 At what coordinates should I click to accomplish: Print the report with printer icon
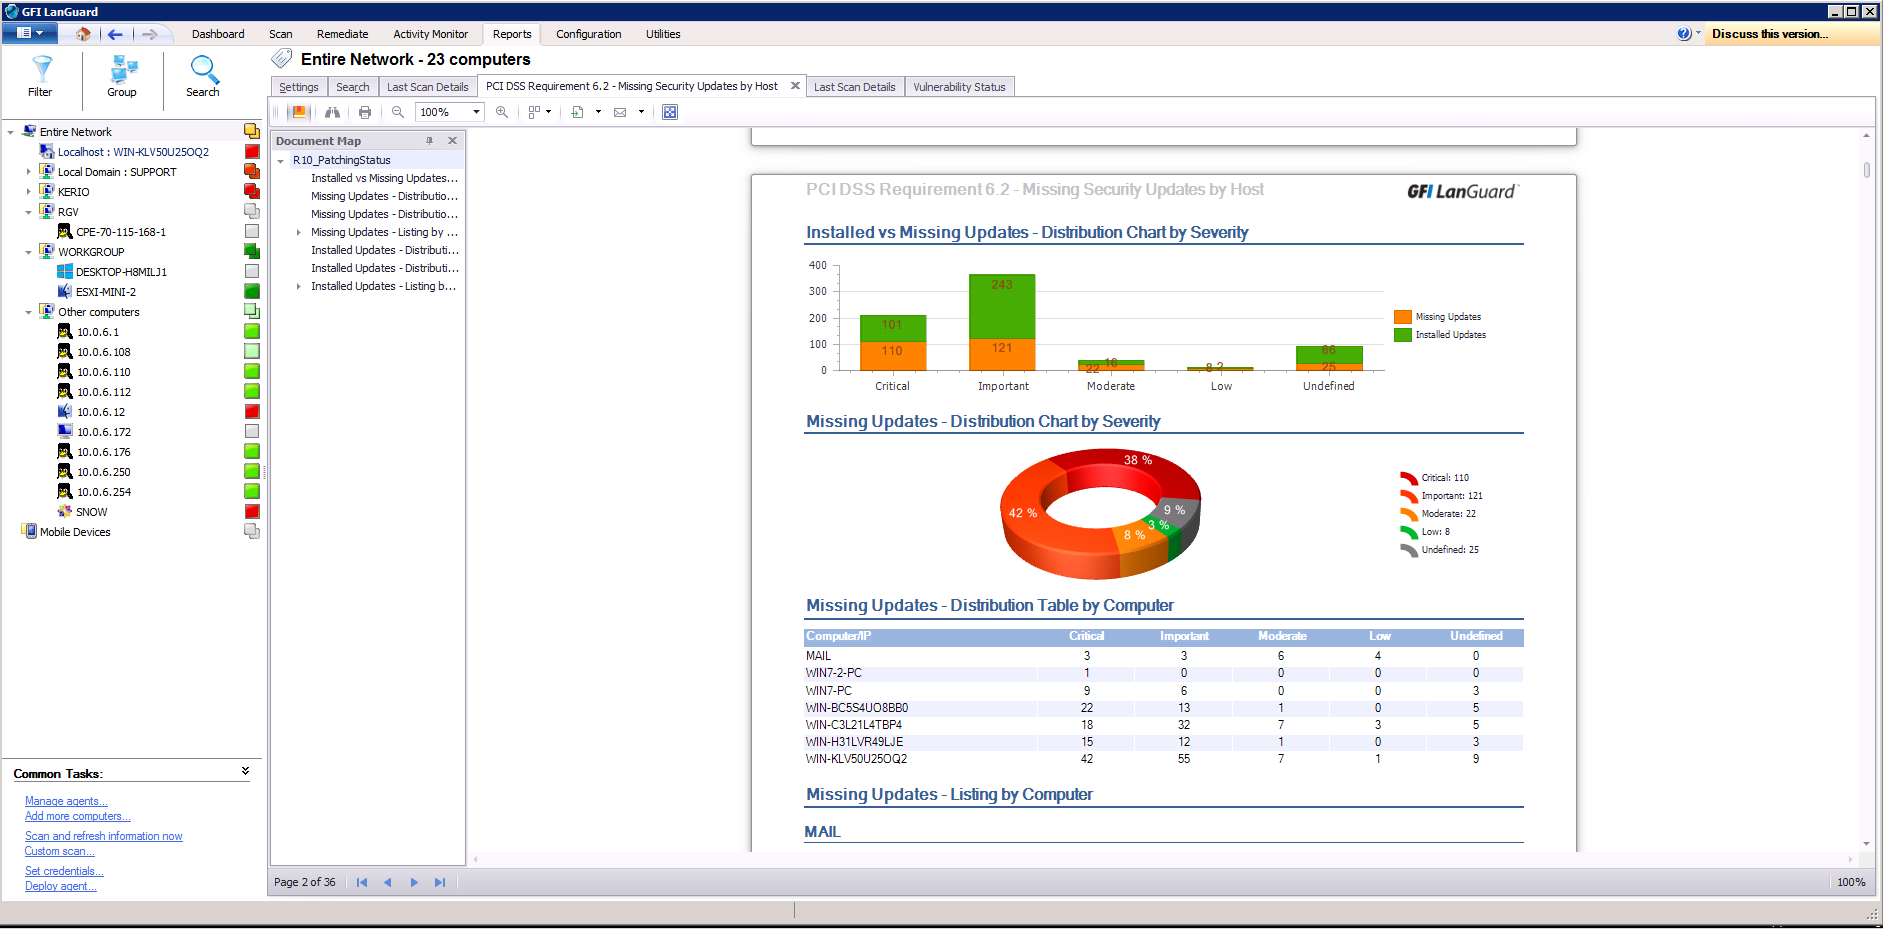pyautogui.click(x=365, y=112)
